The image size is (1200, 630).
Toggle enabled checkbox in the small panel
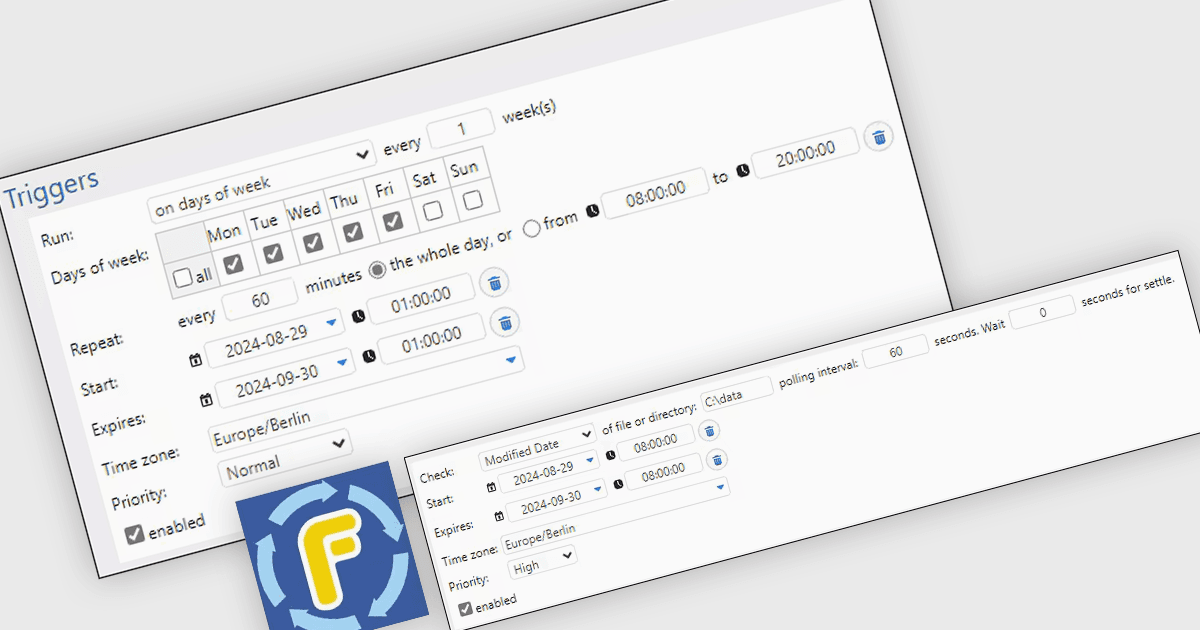465,608
